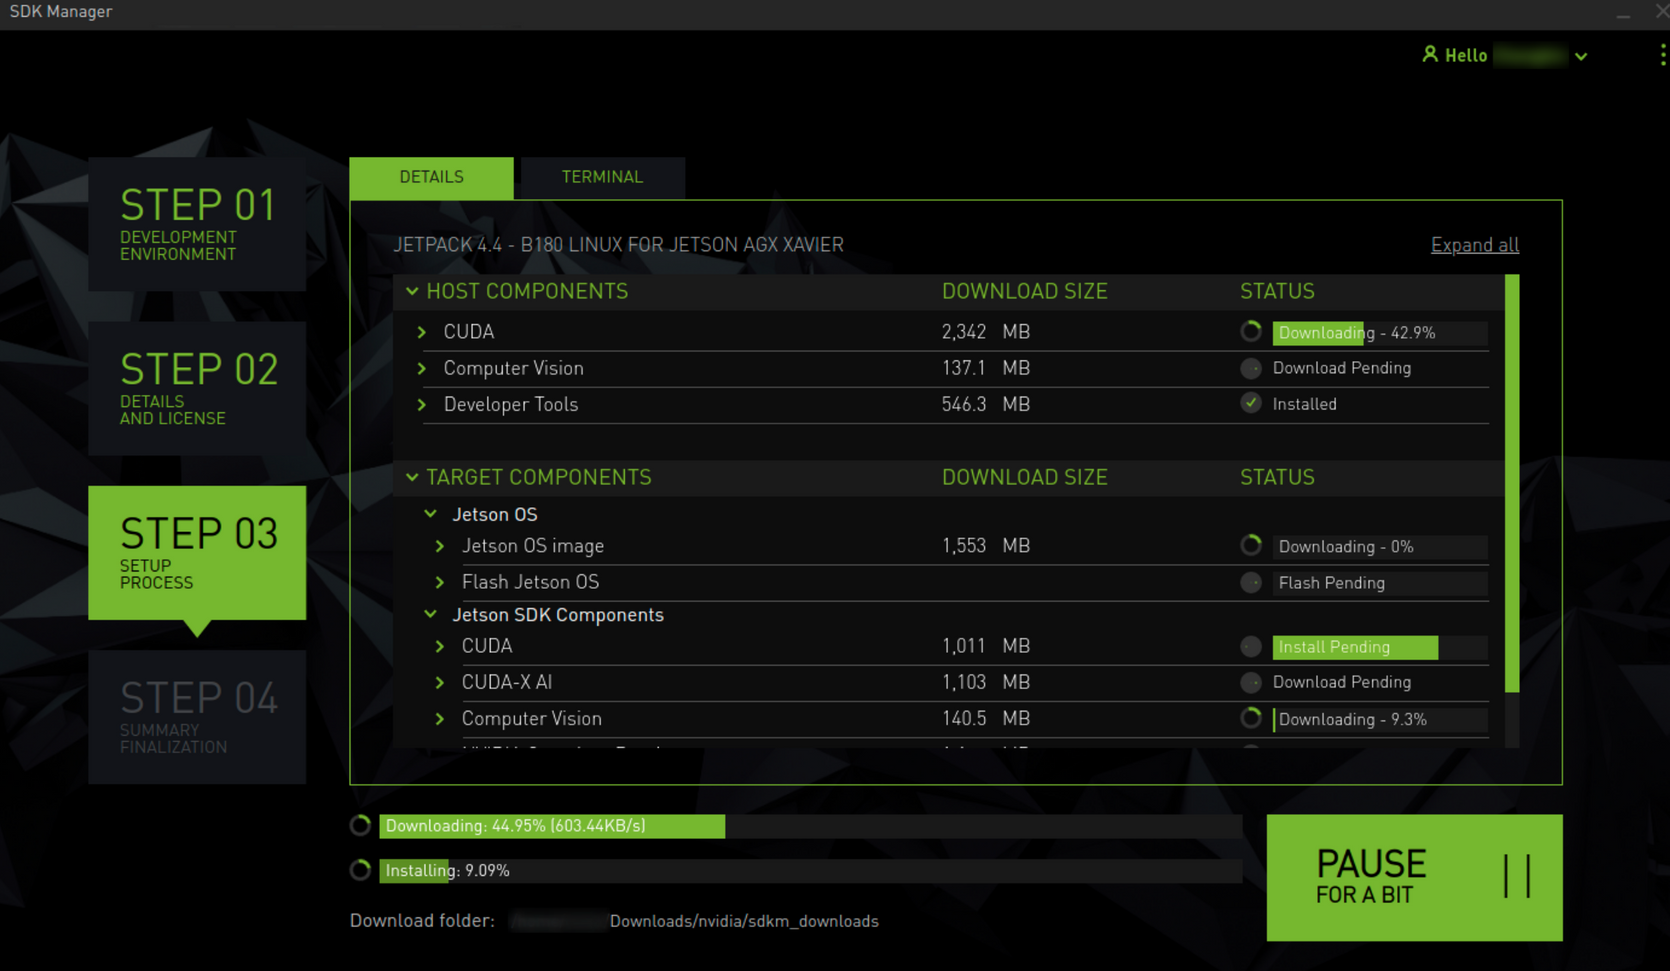Collapse the Jetson SDK Components group
This screenshot has height=971, width=1670.
(x=431, y=615)
